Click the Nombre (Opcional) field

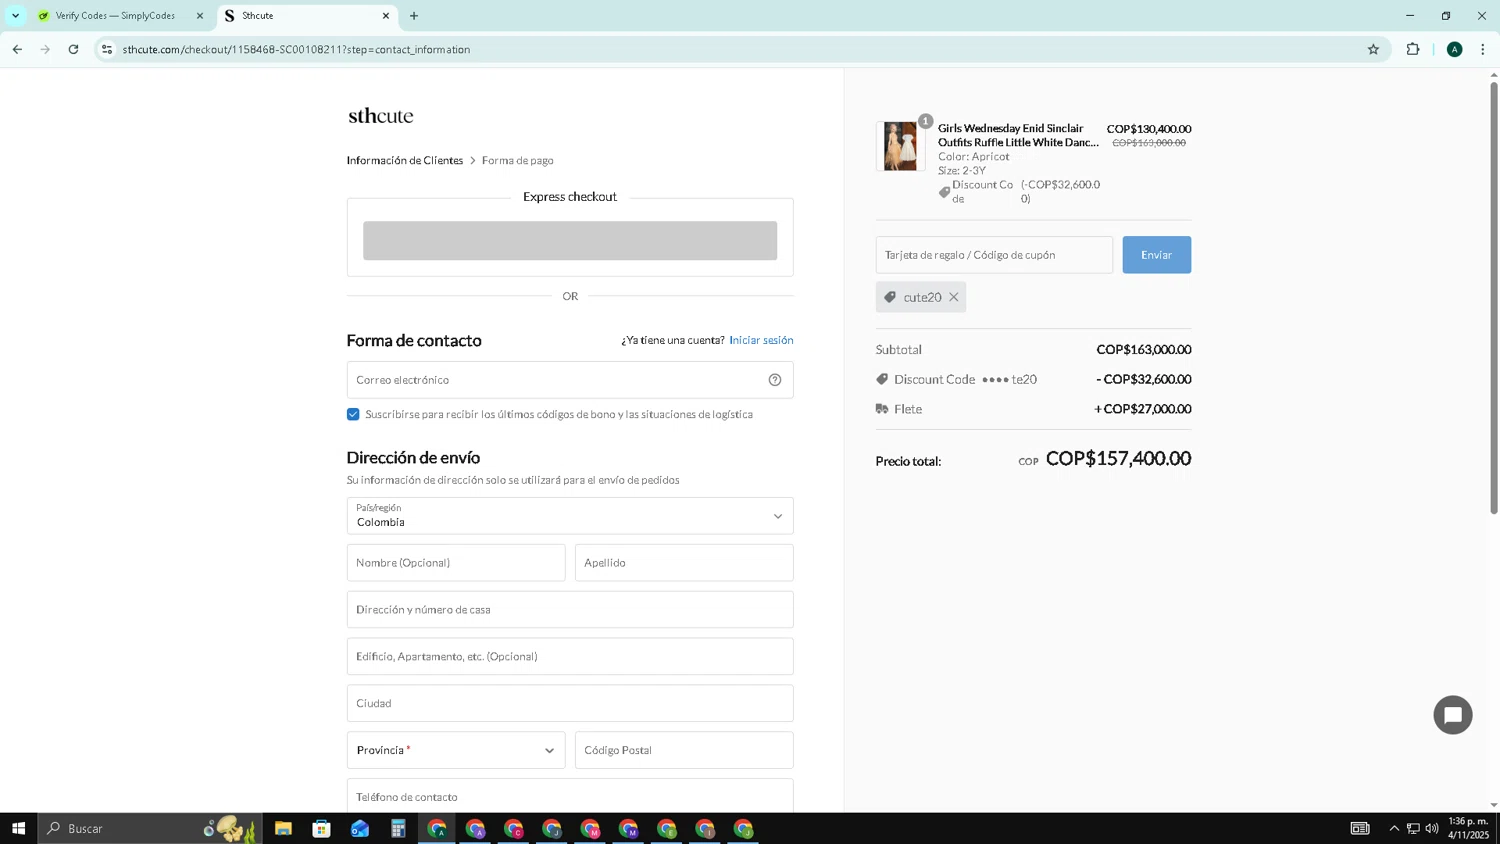click(x=456, y=563)
